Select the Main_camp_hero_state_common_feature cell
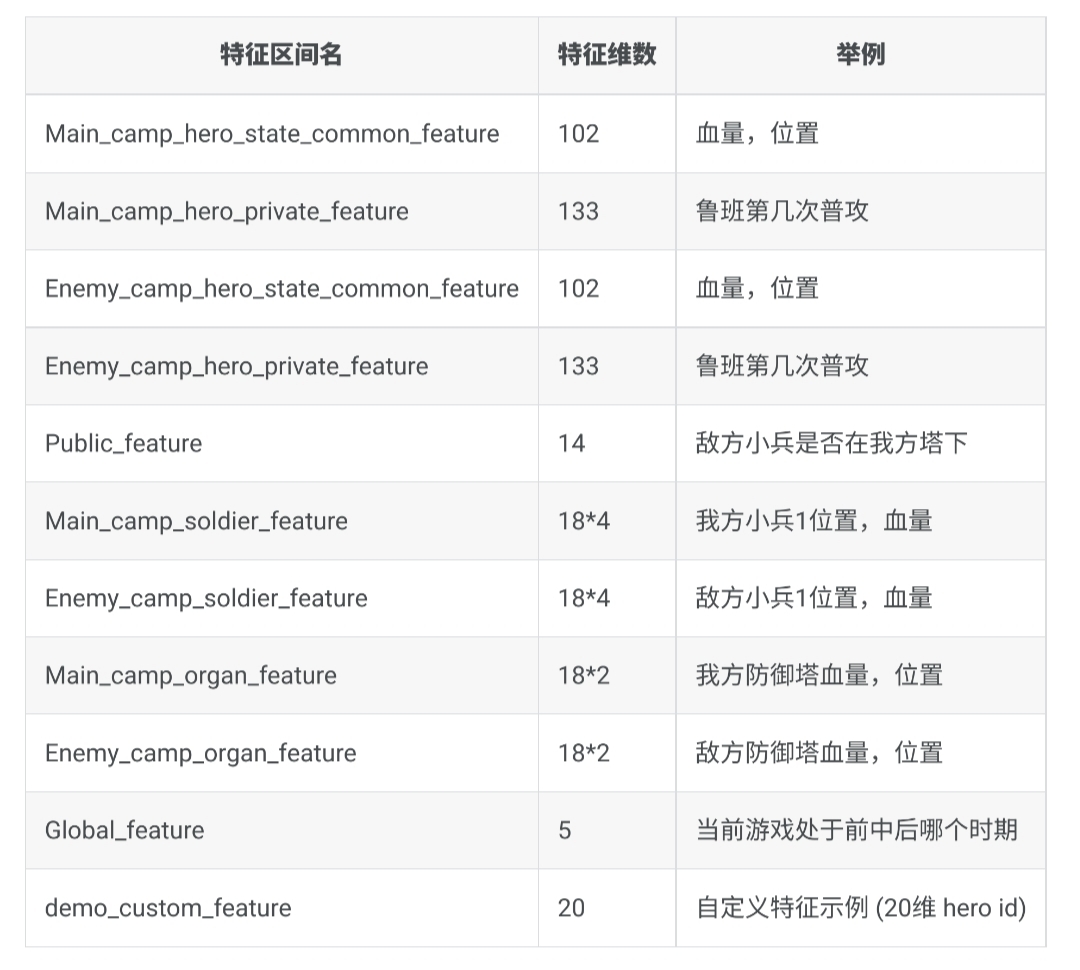This screenshot has height=970, width=1080. [272, 133]
